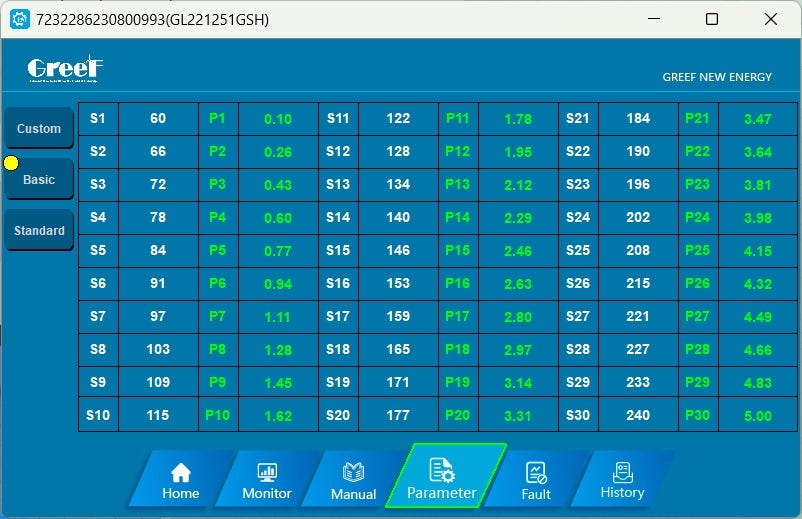The width and height of the screenshot is (802, 519).
Task: Open the Monitor chart icon
Action: [x=267, y=472]
